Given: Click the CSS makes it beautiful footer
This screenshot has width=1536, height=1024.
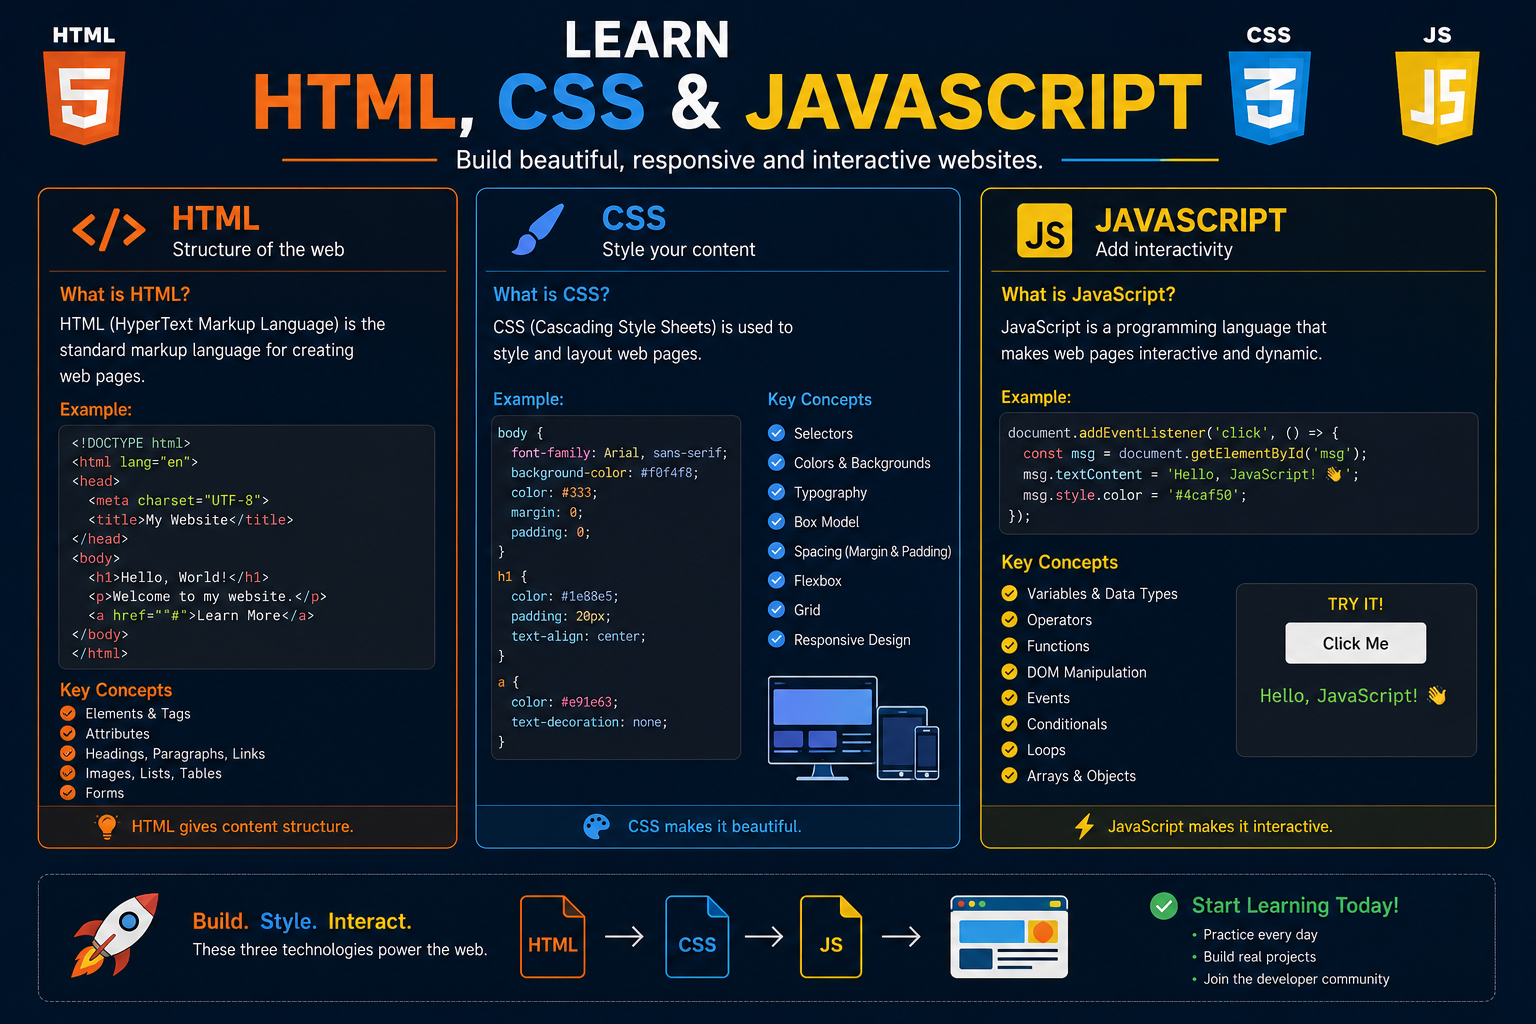Looking at the screenshot, I should pyautogui.click(x=714, y=826).
